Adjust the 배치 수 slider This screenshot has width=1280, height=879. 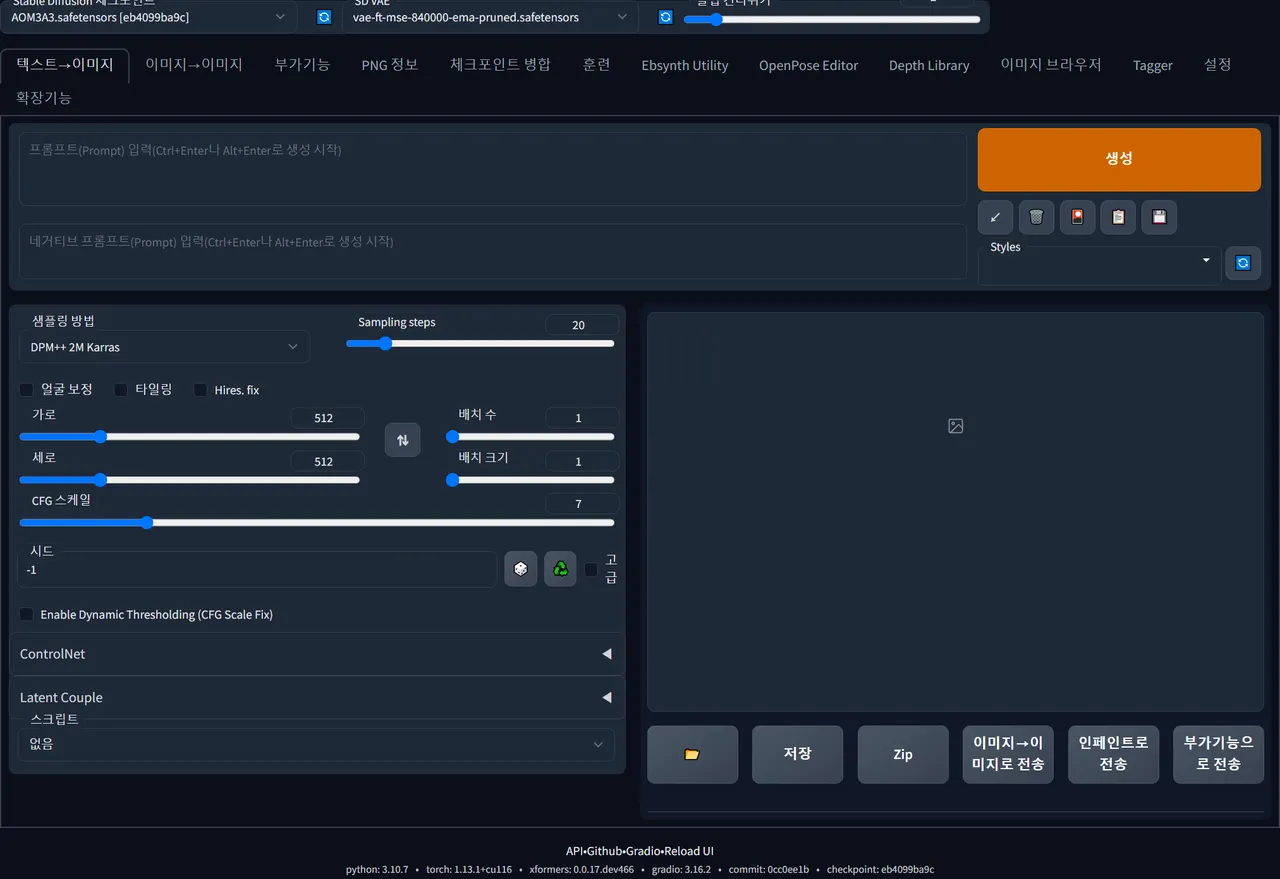530,436
